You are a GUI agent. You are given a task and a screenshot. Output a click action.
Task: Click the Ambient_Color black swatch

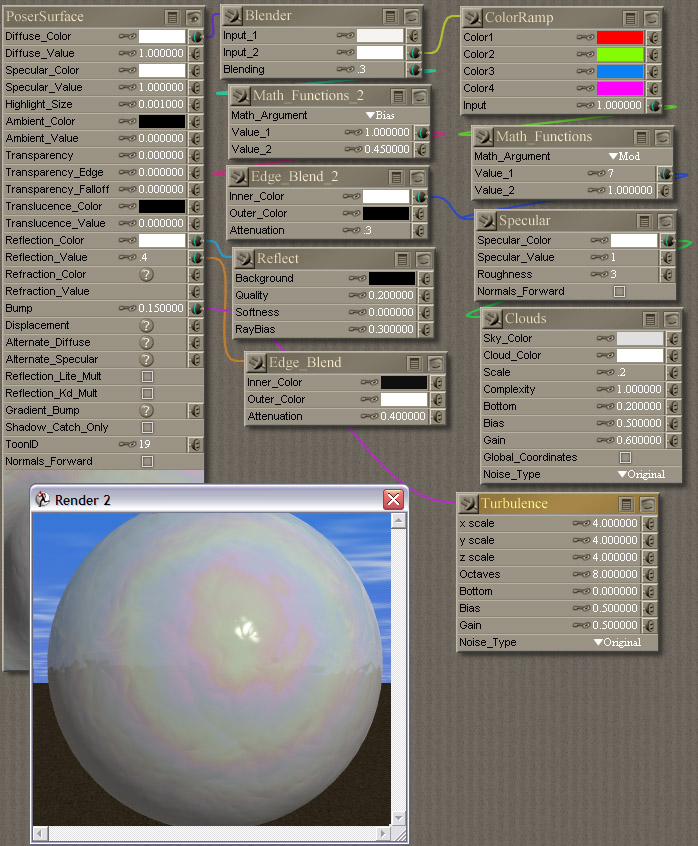(x=162, y=121)
